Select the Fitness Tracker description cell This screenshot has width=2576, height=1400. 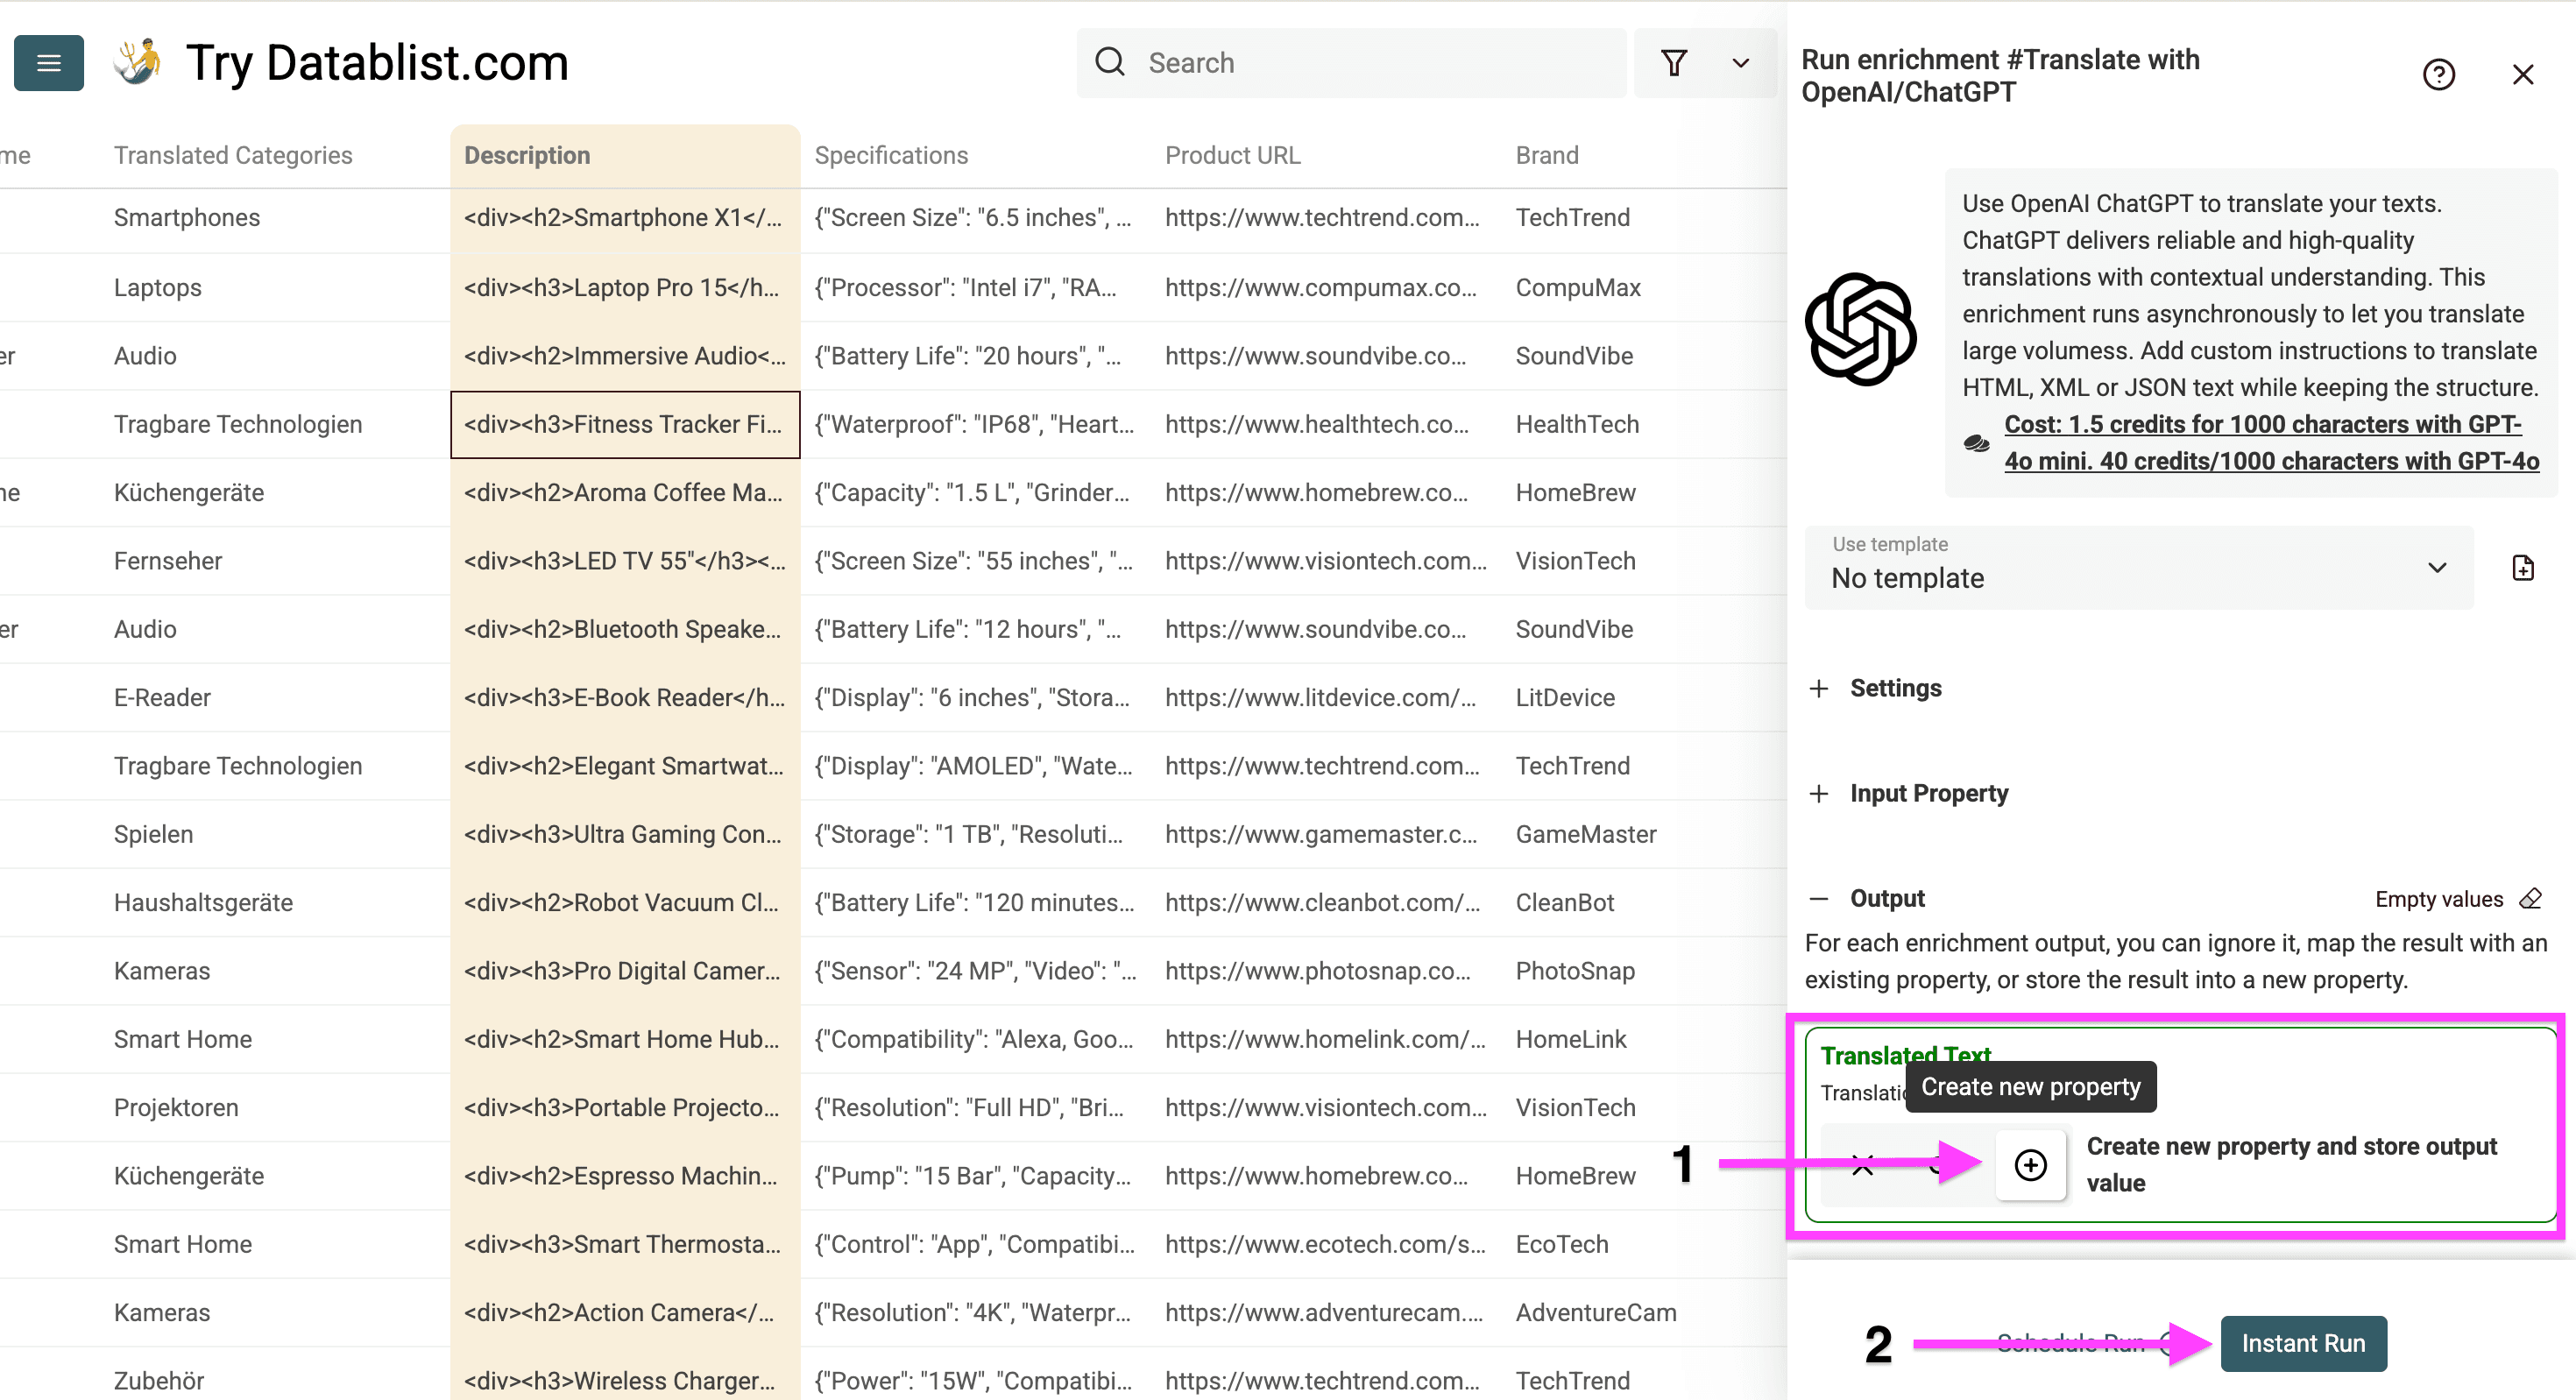coord(625,424)
